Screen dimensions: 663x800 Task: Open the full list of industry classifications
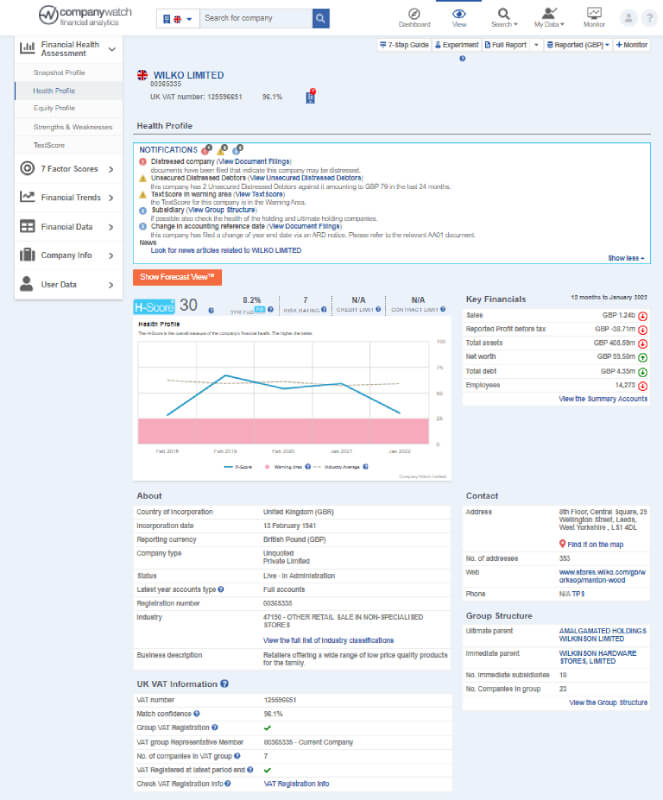point(328,640)
